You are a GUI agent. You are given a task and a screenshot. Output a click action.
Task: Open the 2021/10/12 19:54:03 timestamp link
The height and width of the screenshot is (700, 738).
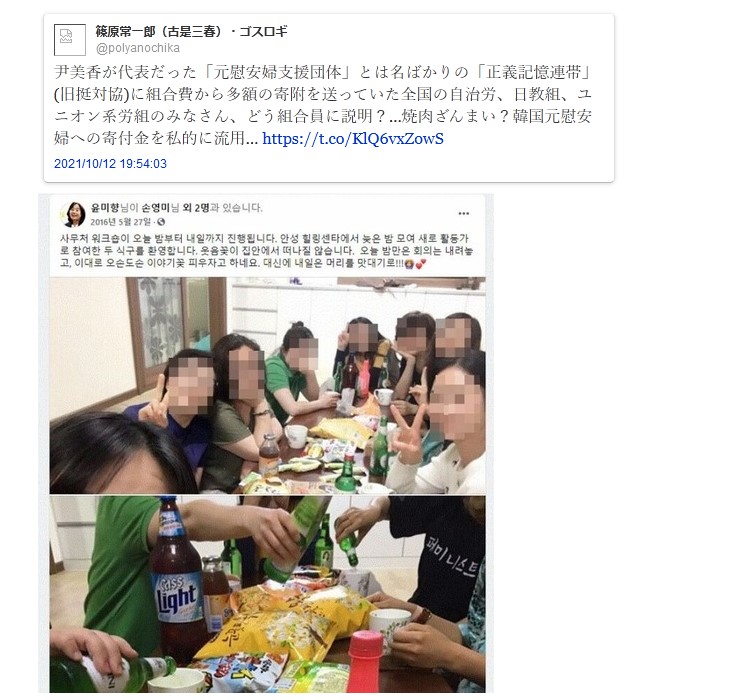coord(110,164)
